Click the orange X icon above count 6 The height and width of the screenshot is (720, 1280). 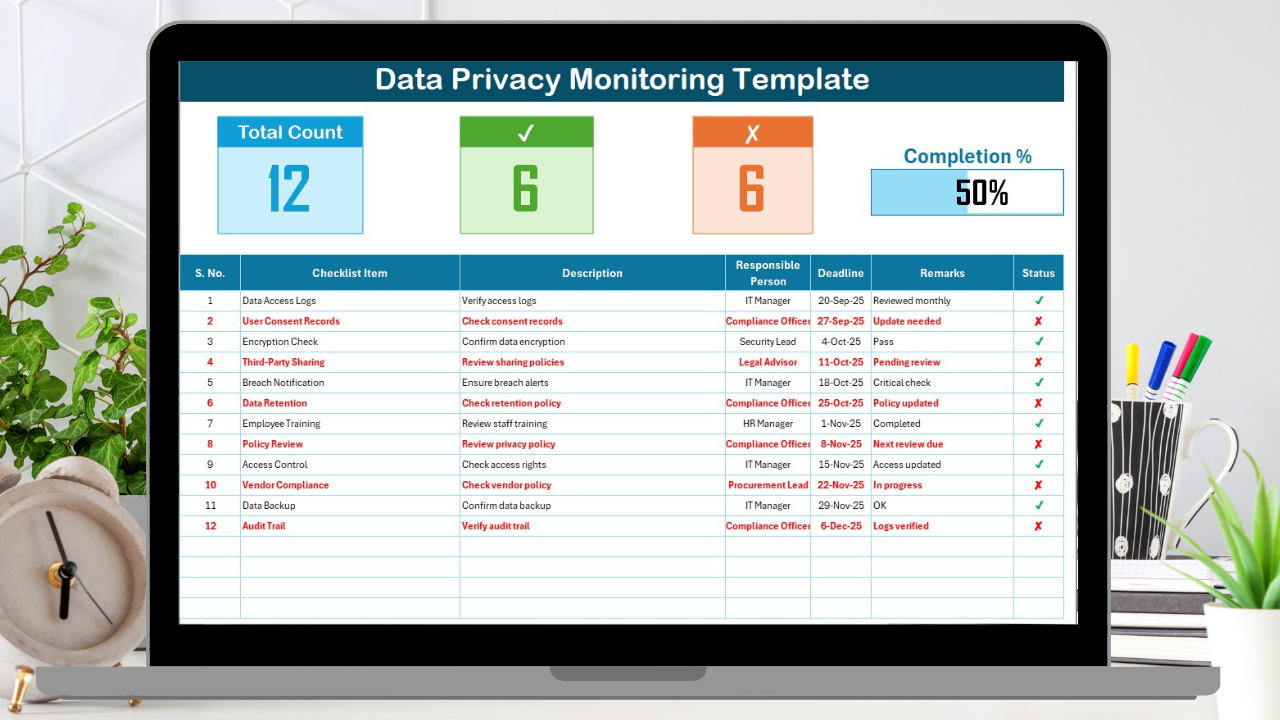tap(753, 131)
